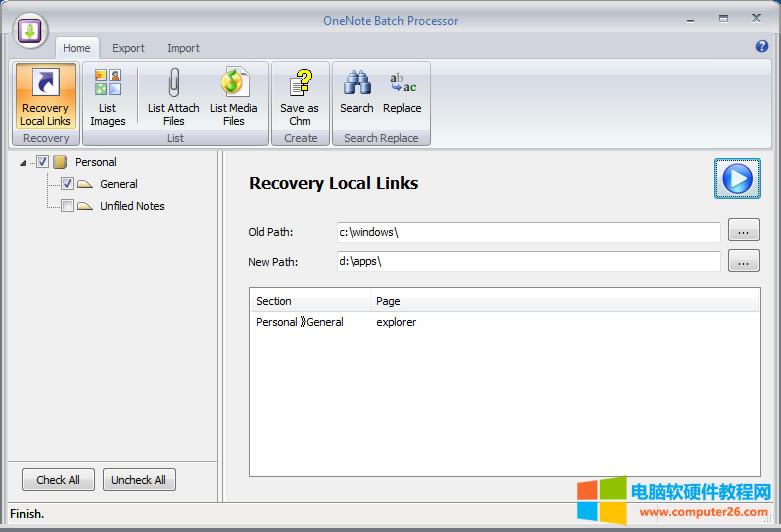781x532 pixels.
Task: Click the Check All button
Action: [x=58, y=480]
